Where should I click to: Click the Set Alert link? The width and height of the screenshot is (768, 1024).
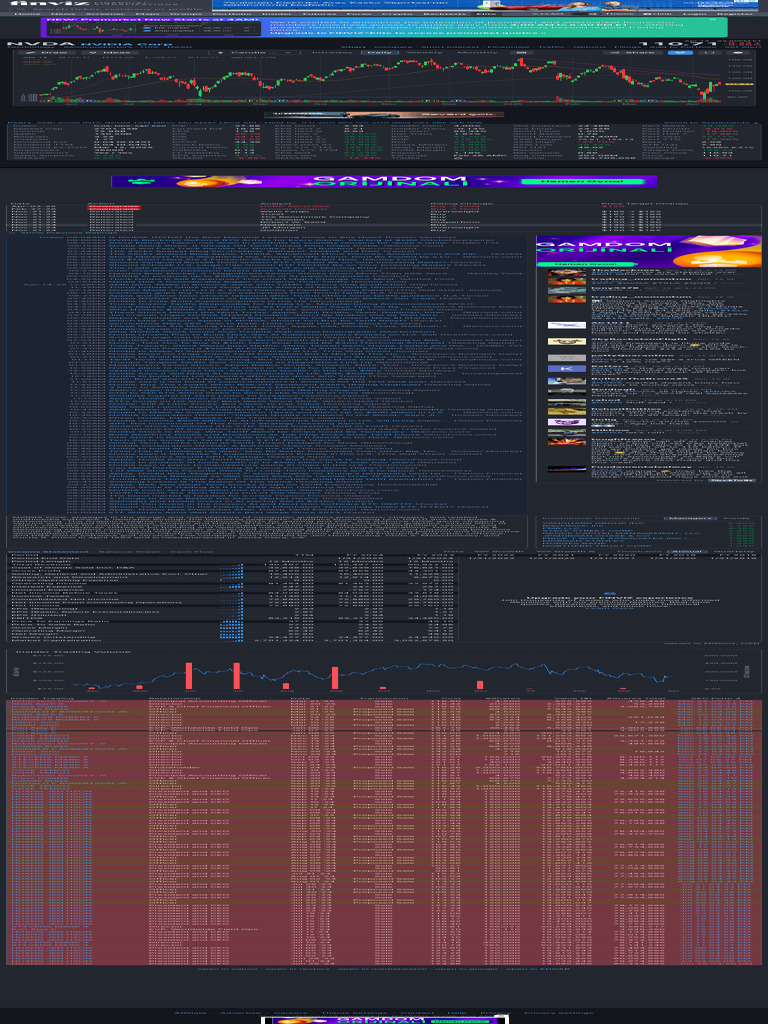point(743,46)
